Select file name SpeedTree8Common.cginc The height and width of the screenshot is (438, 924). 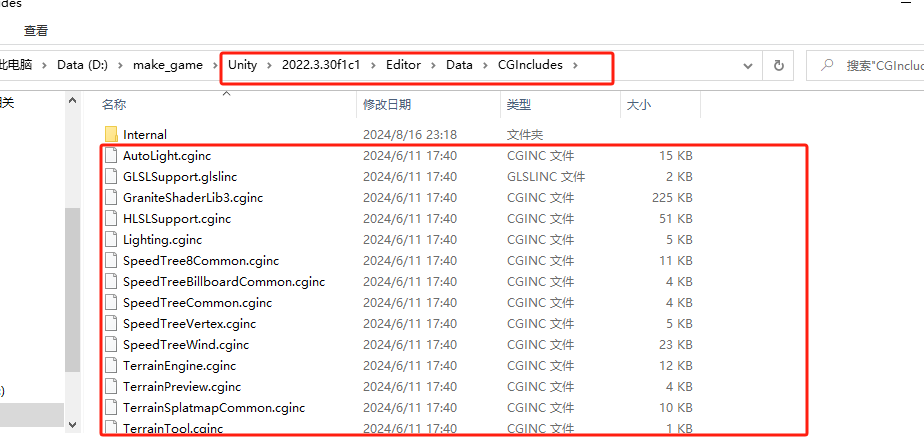[x=201, y=261]
